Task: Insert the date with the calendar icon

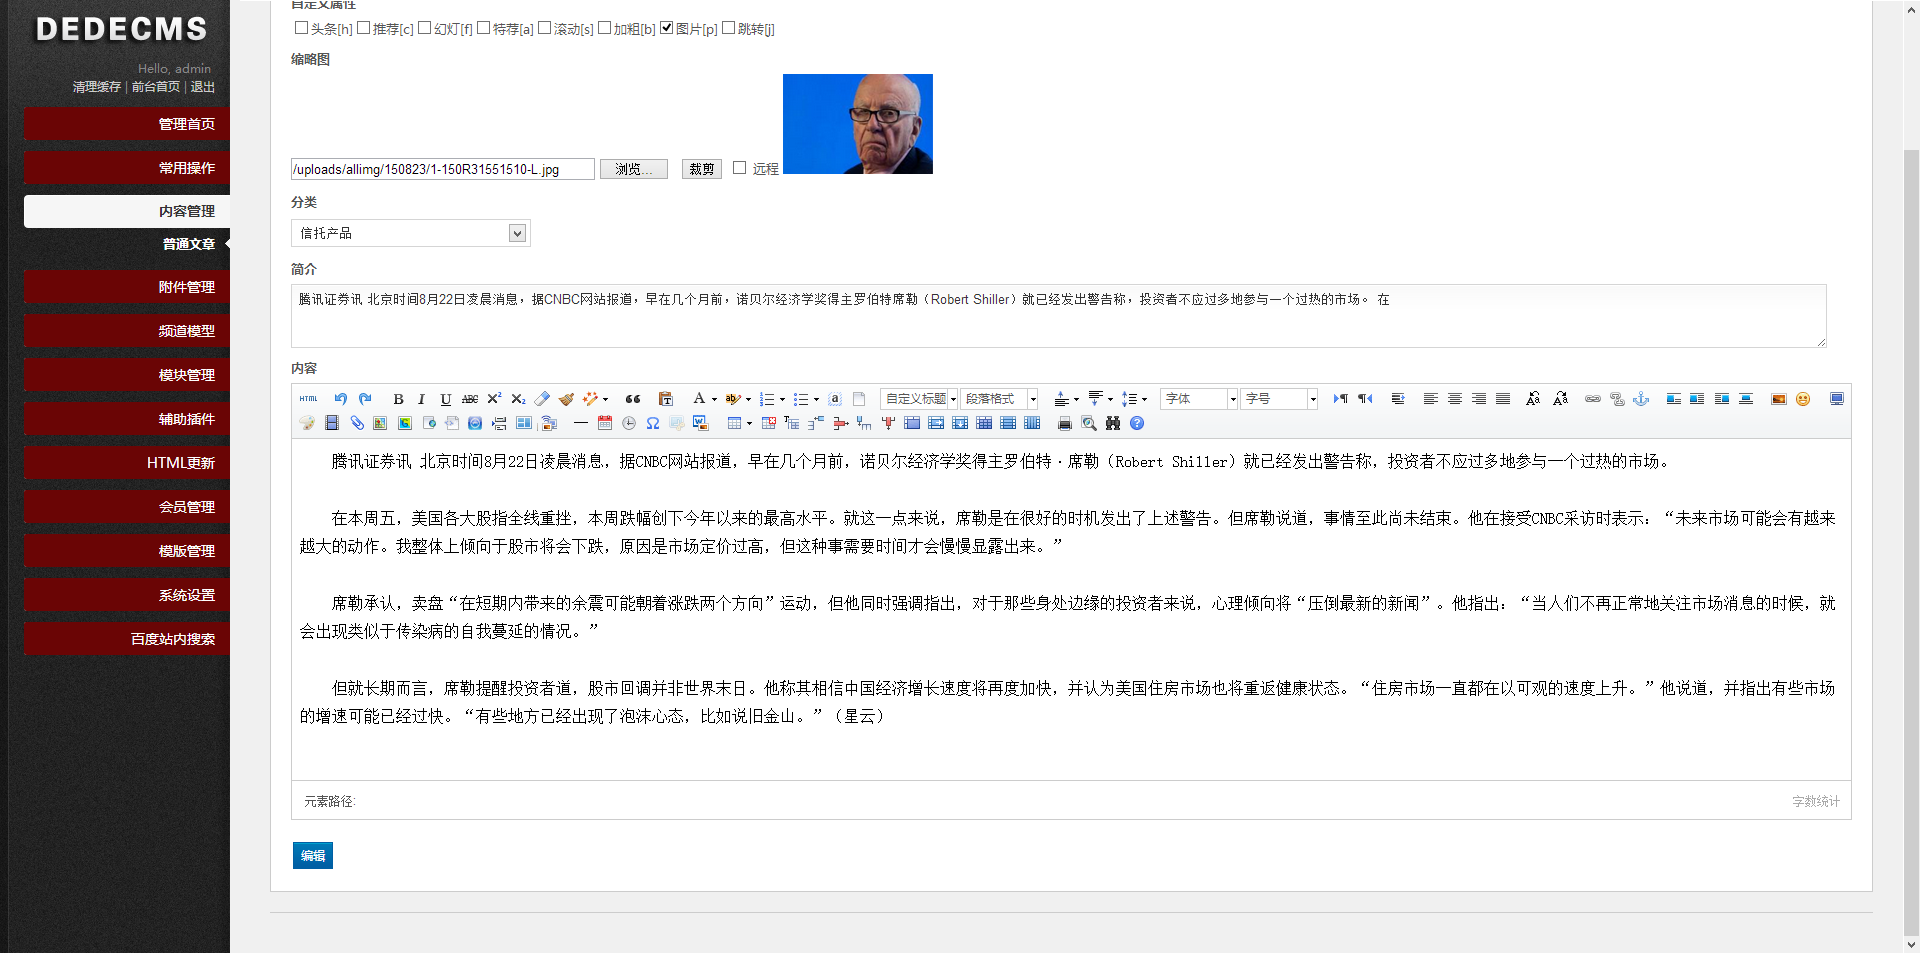Action: click(x=605, y=423)
